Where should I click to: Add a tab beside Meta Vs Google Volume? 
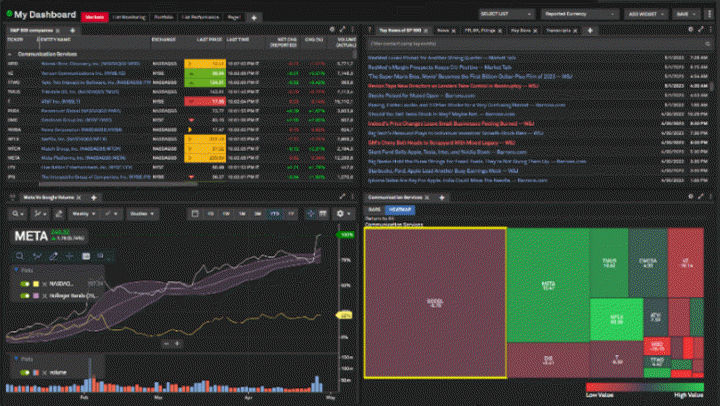[x=94, y=197]
